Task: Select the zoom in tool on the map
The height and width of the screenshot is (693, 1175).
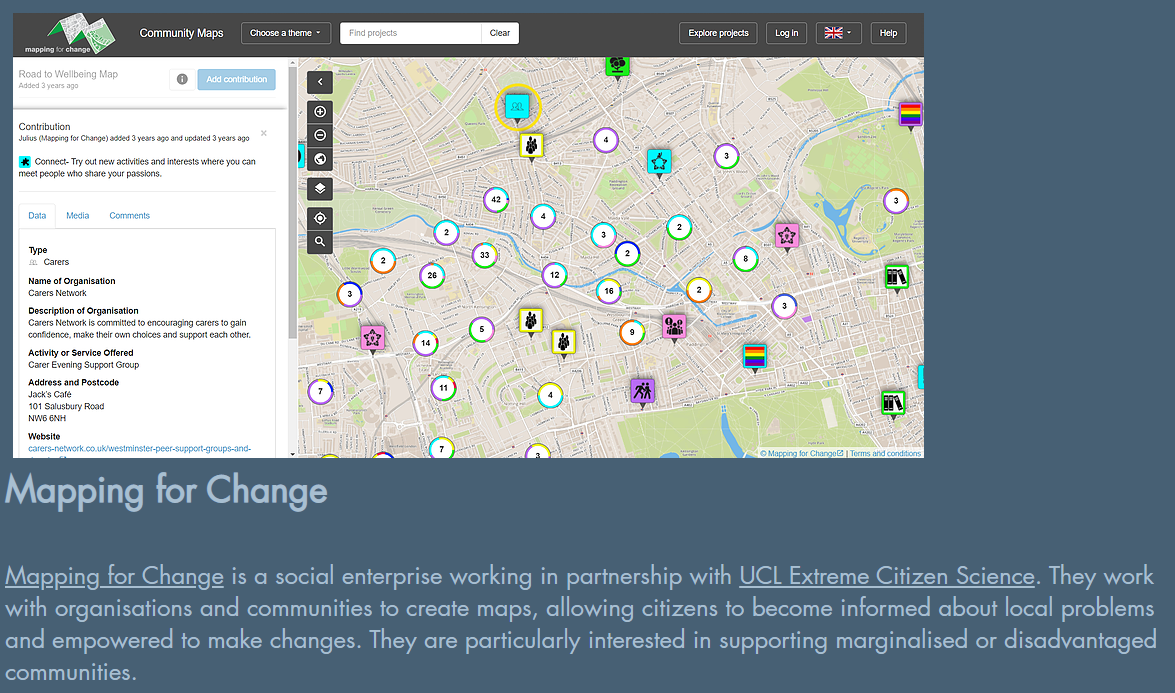Action: (x=319, y=111)
